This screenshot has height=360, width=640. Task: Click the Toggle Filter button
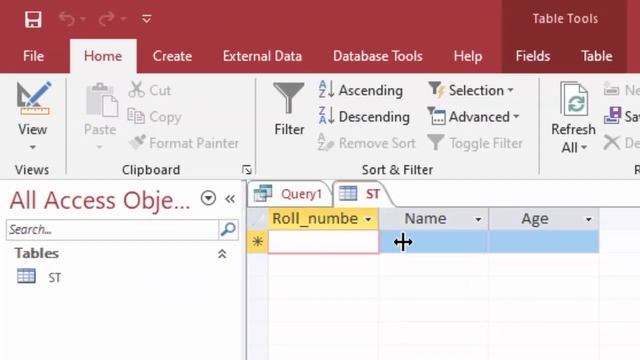click(x=475, y=143)
